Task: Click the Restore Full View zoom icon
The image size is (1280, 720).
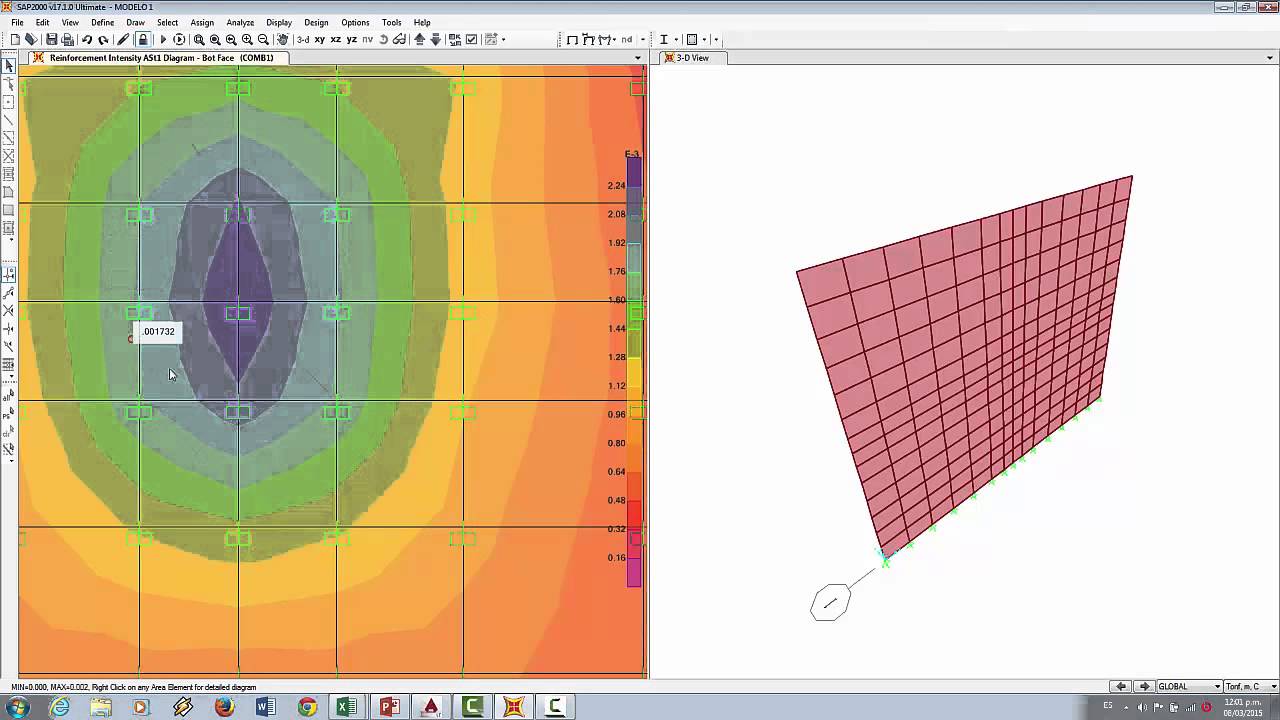Action: tap(215, 40)
